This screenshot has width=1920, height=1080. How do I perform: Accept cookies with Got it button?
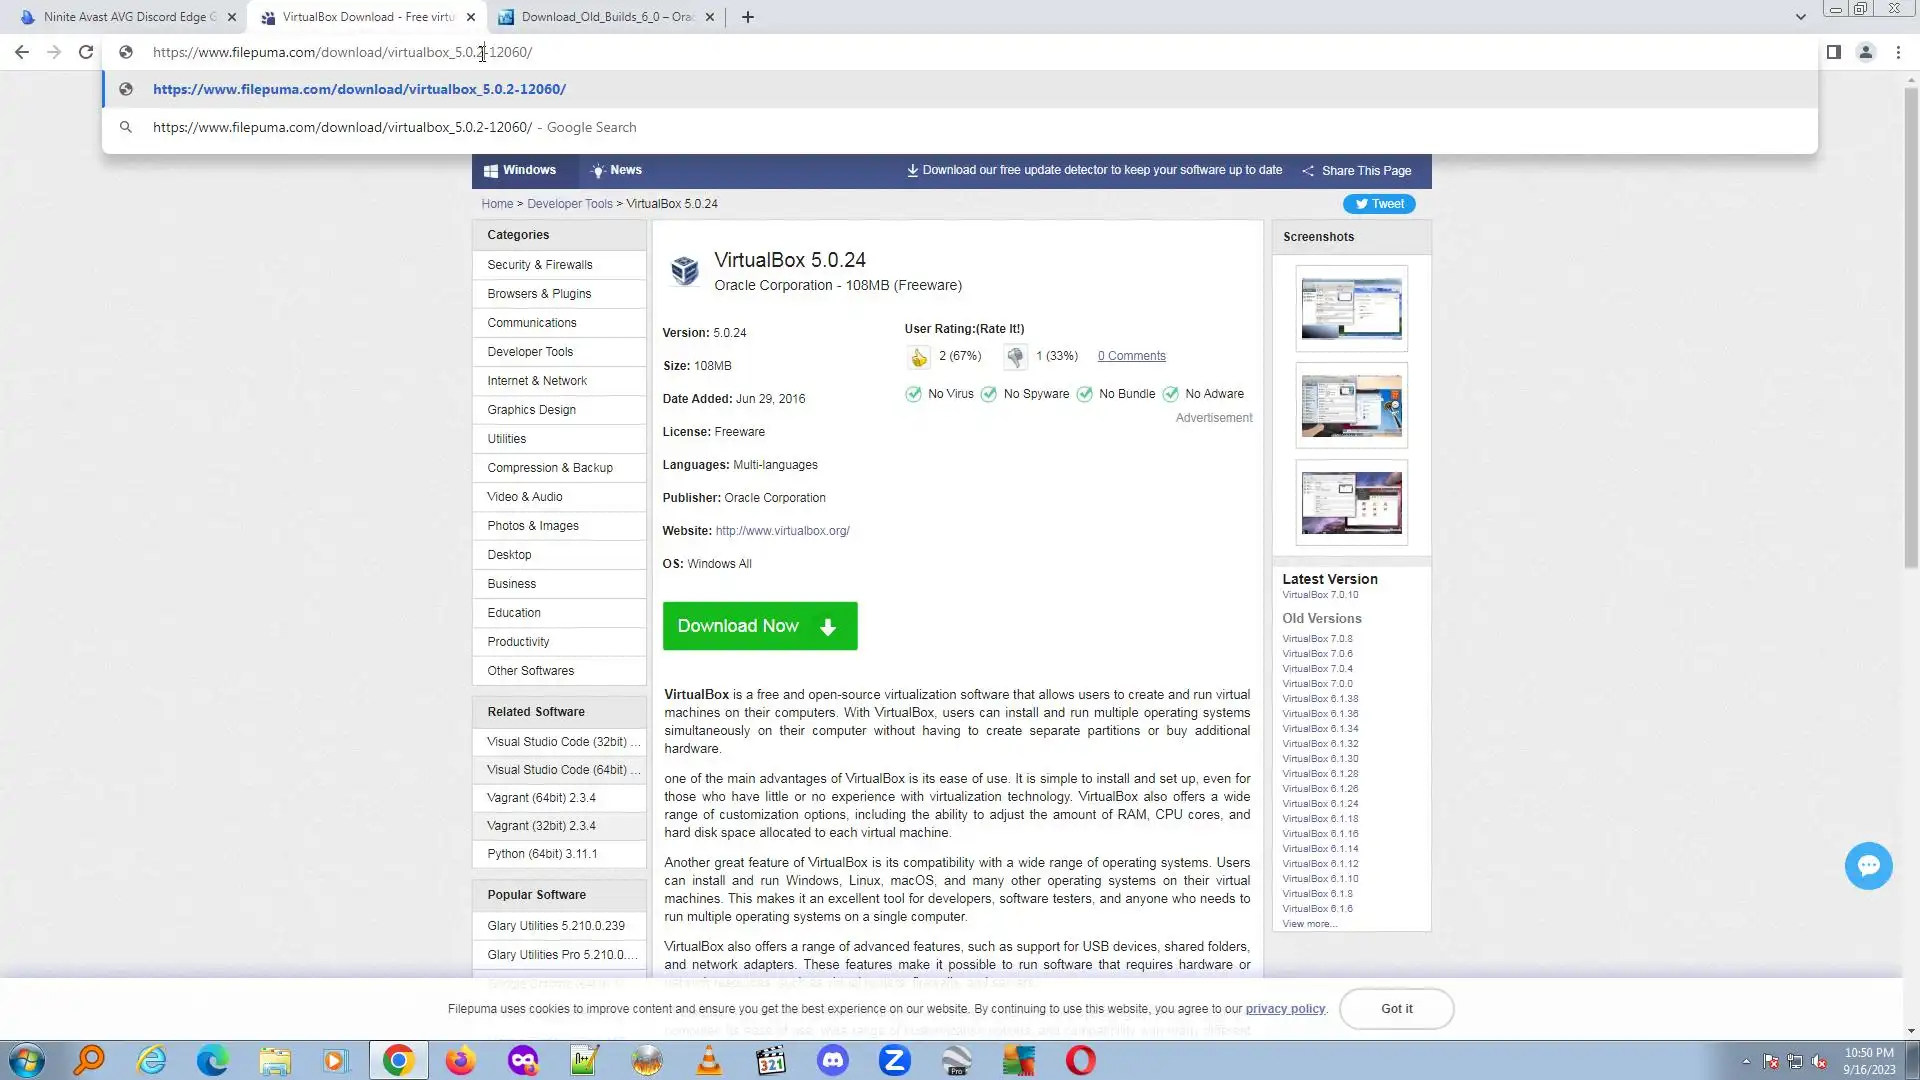point(1396,1009)
